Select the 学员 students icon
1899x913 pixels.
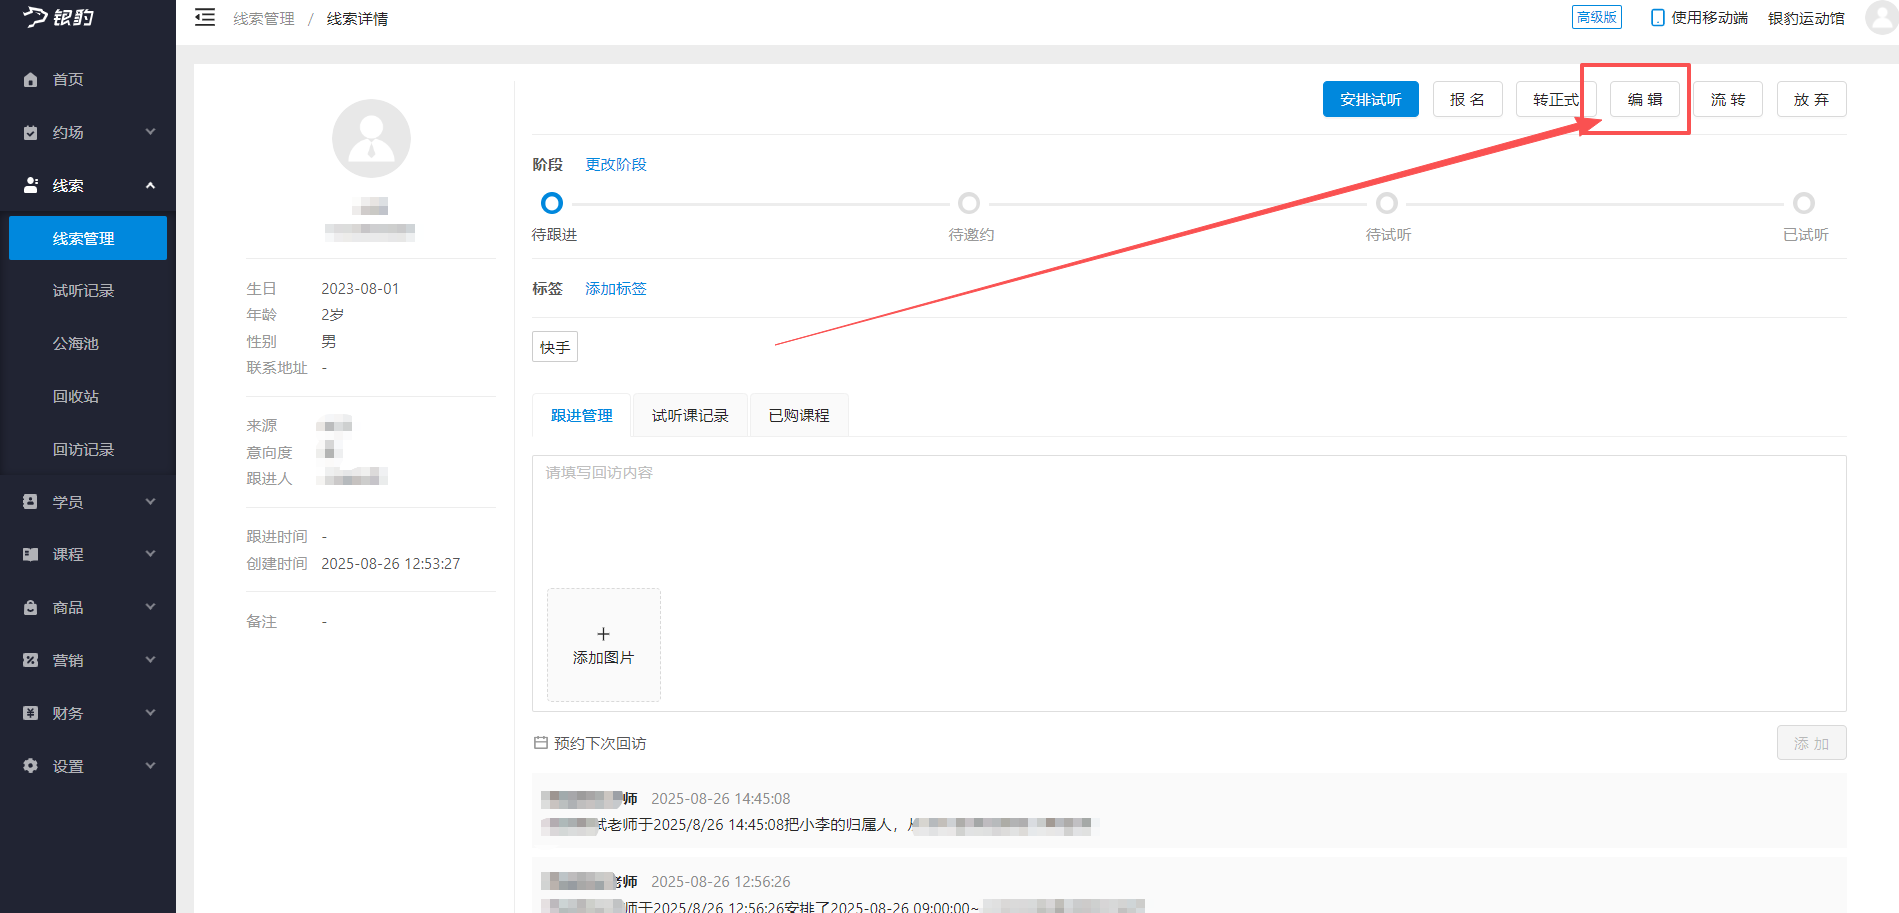click(x=30, y=501)
